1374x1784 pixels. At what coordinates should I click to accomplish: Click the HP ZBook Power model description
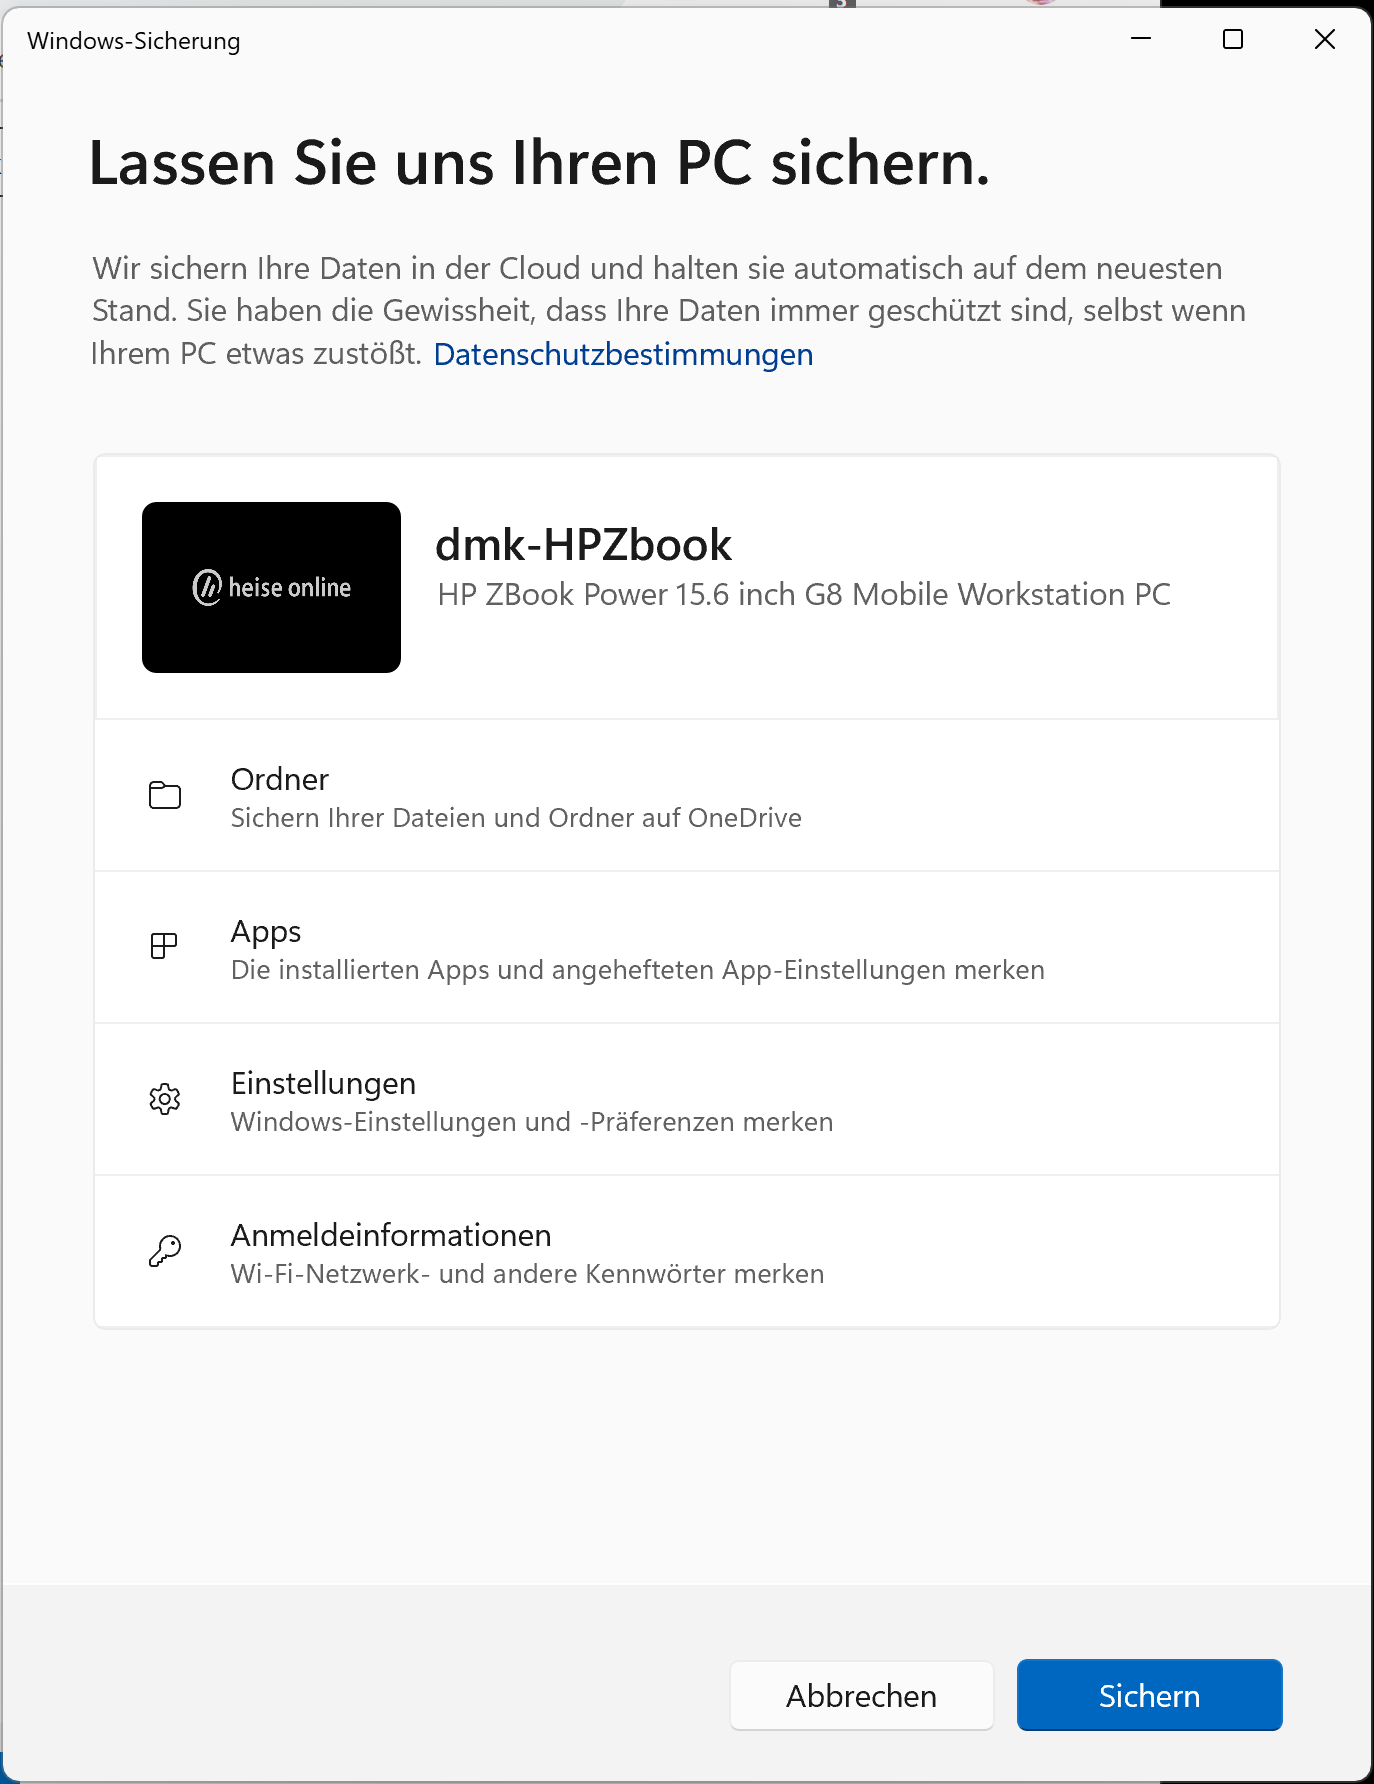click(803, 595)
